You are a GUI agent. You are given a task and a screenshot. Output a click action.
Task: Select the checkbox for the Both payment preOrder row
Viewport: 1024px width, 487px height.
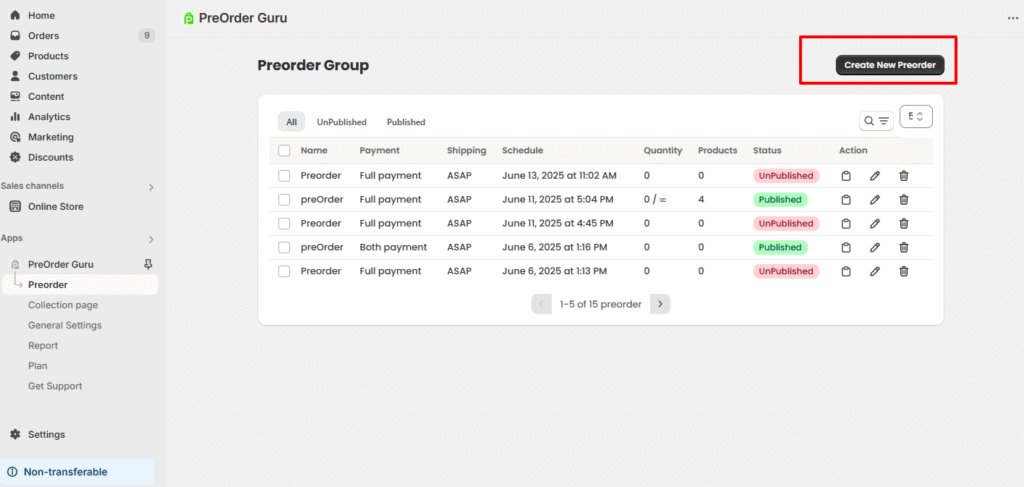pyautogui.click(x=284, y=247)
